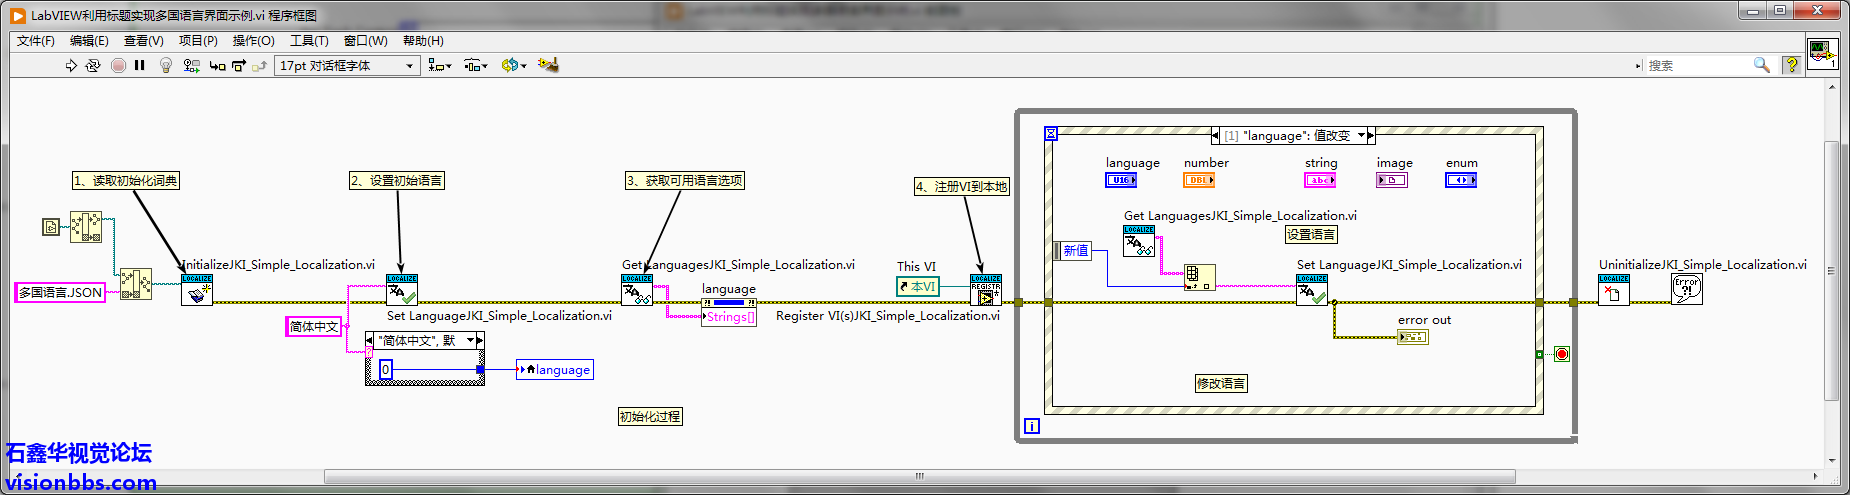Go to previous event case arrow
The width and height of the screenshot is (1850, 495).
1215,135
